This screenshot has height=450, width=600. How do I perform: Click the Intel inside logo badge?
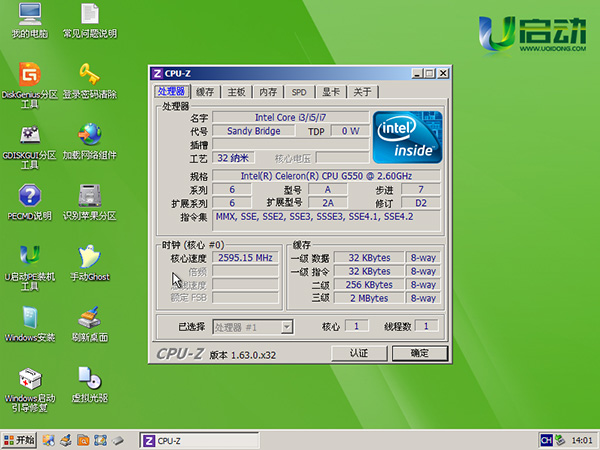coord(407,137)
